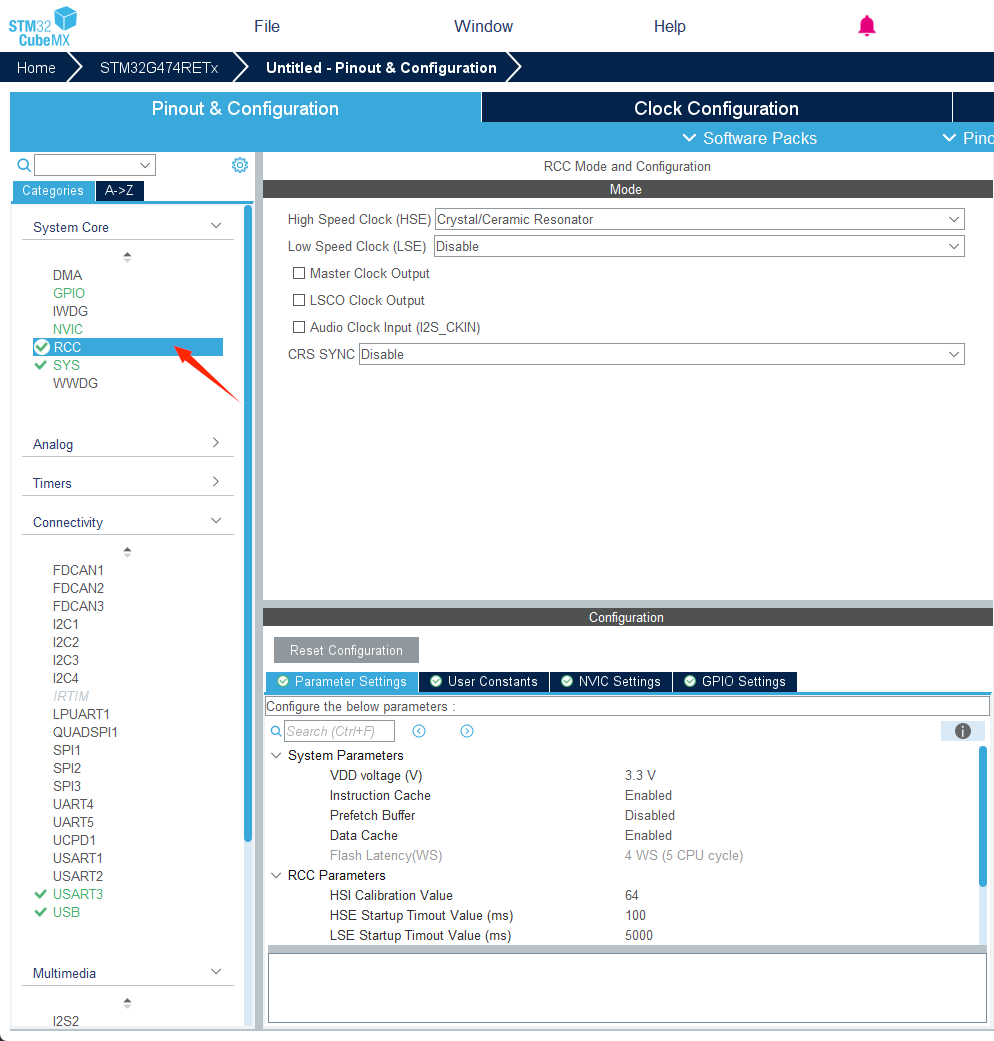The width and height of the screenshot is (994, 1041).
Task: Click the Prefetch Buffer value Disabled
Action: (x=649, y=815)
